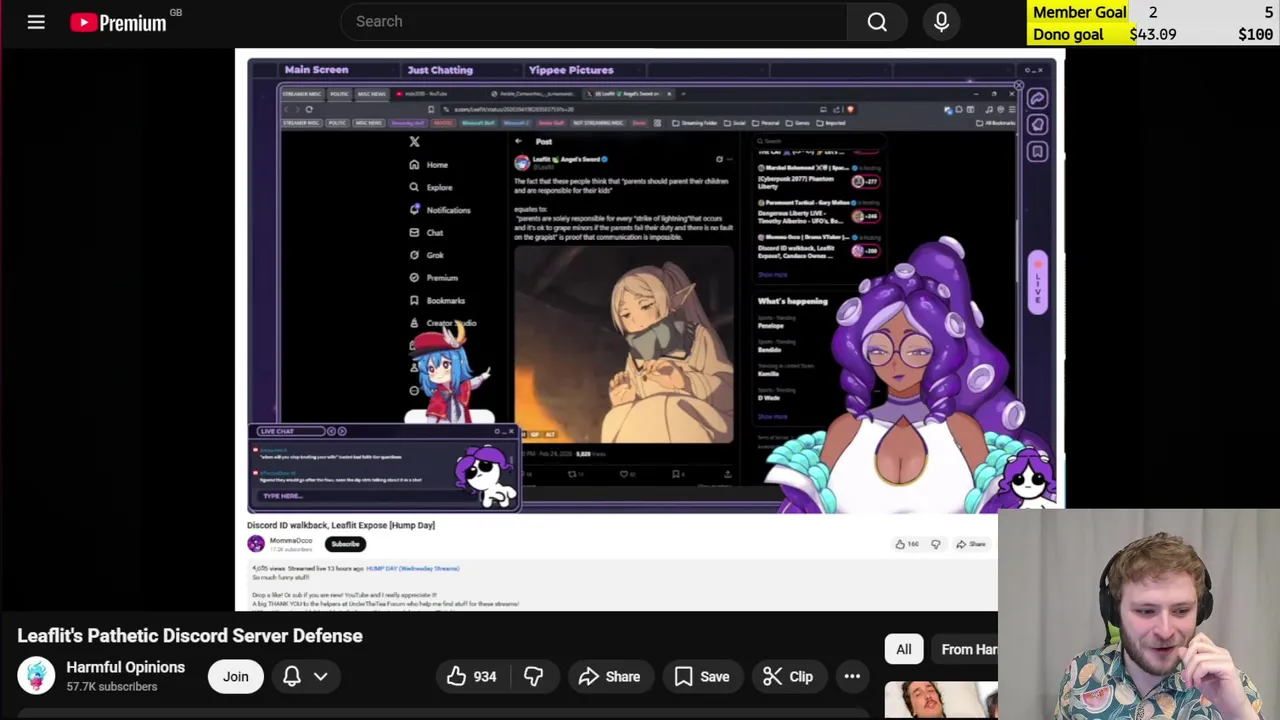Click the YouTube search input field
The image size is (1280, 720).
593,21
